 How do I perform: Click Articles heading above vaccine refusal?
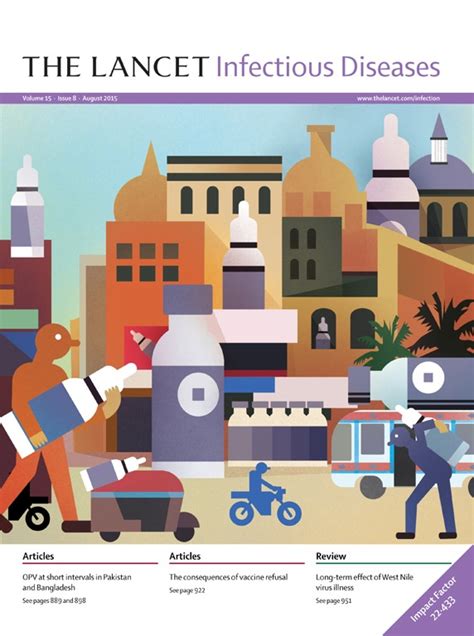tap(185, 556)
